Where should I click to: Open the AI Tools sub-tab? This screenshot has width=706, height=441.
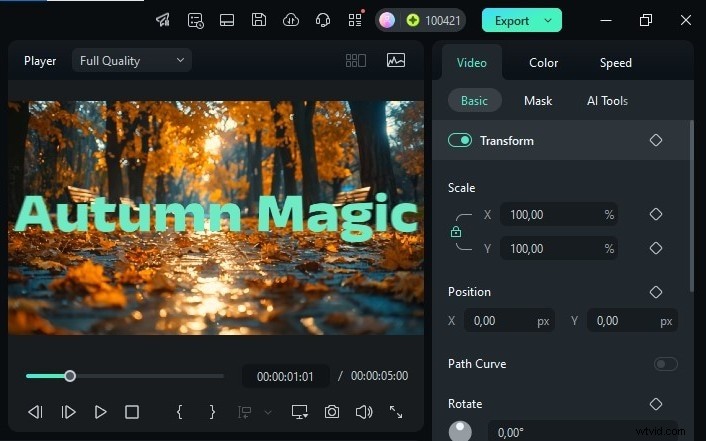(607, 100)
